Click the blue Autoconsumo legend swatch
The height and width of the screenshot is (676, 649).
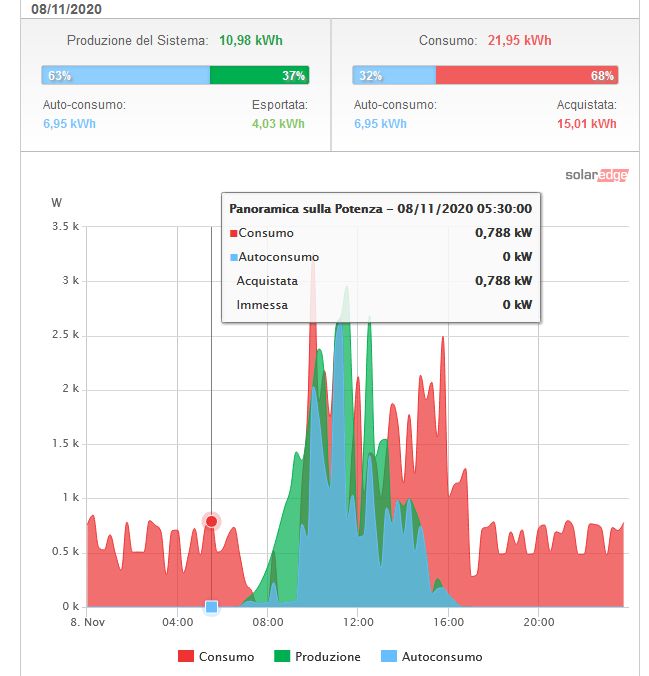pos(388,657)
